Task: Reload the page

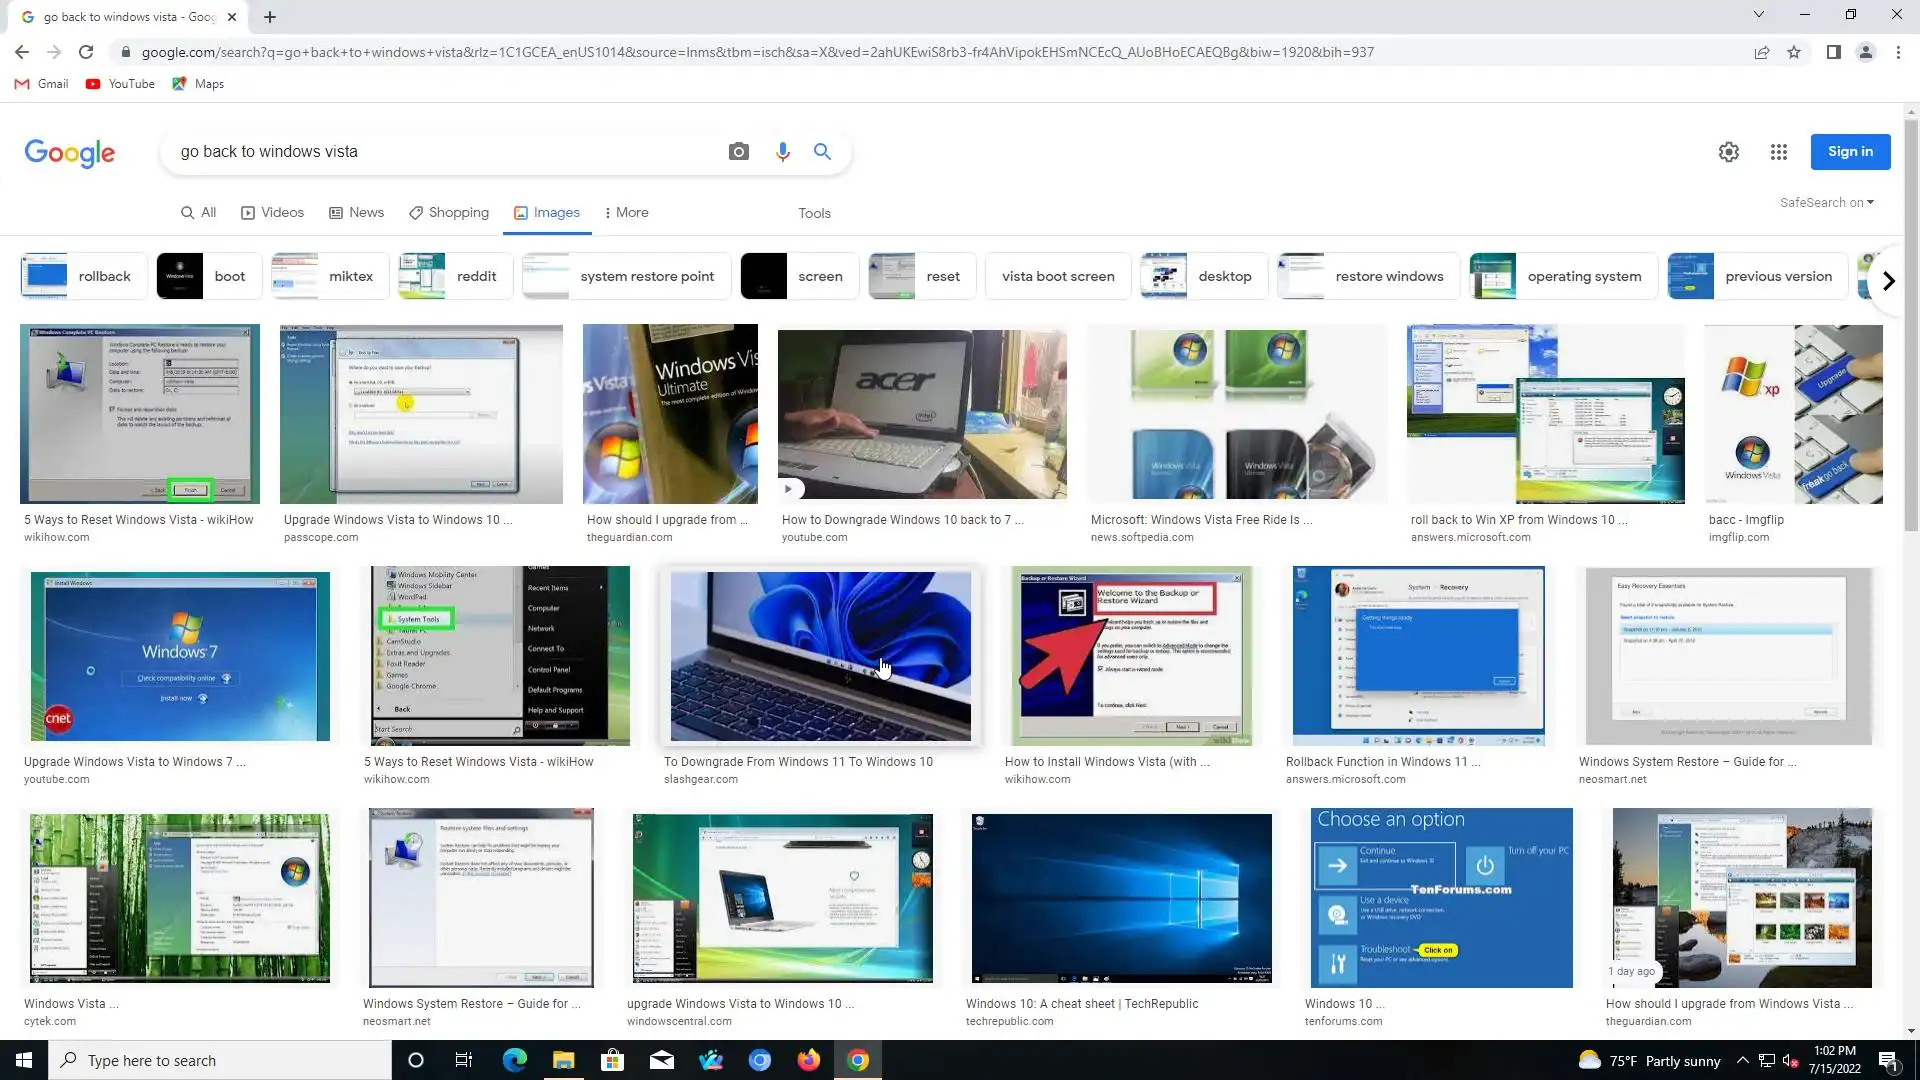Action: (x=86, y=52)
